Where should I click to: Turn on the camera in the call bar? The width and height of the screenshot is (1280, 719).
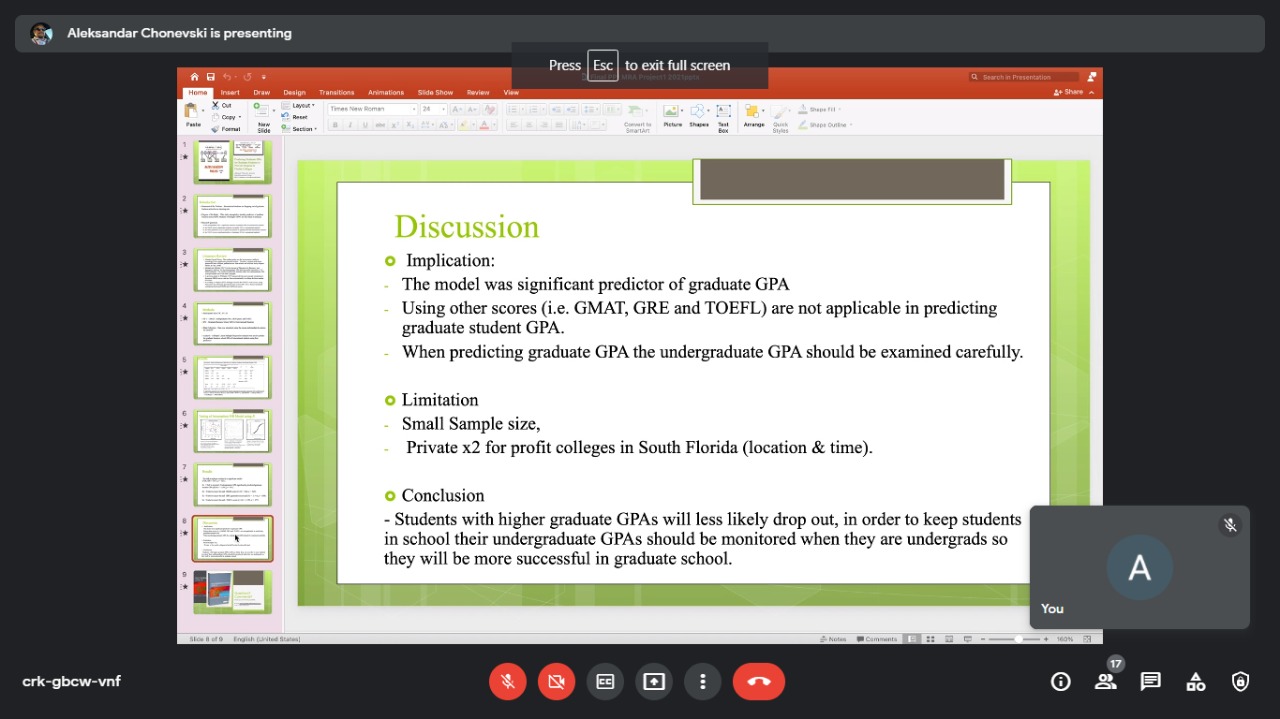(x=556, y=682)
